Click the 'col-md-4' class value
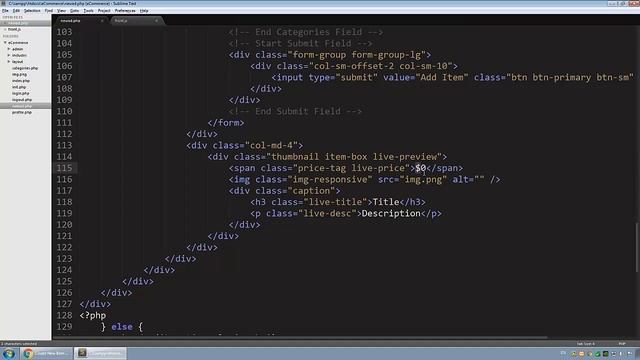This screenshot has width=640, height=360. click(271, 146)
